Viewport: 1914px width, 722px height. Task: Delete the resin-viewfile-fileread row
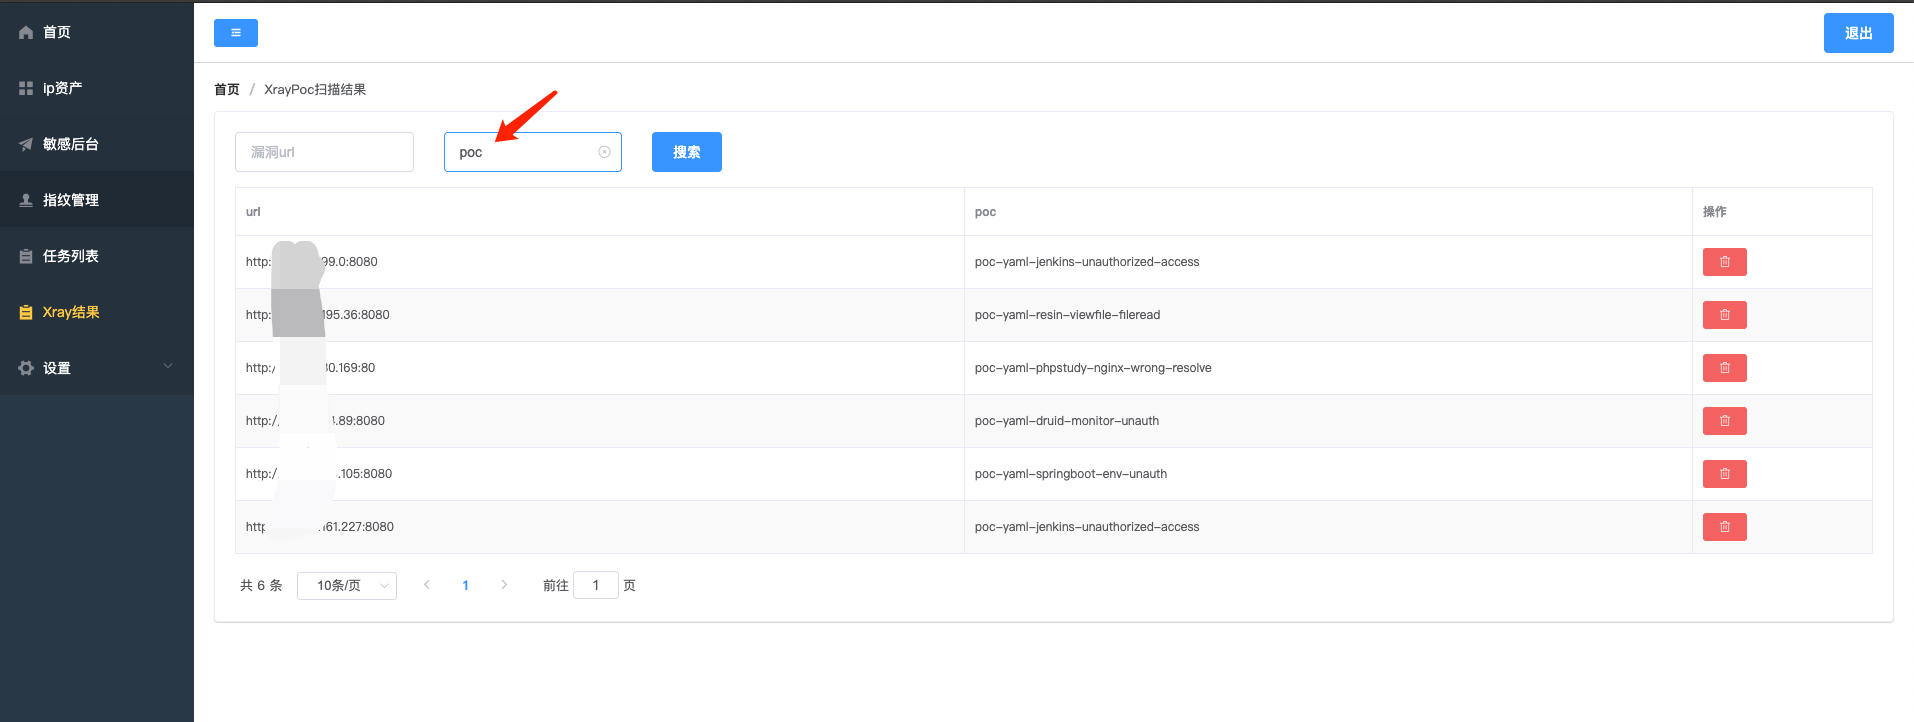1725,315
